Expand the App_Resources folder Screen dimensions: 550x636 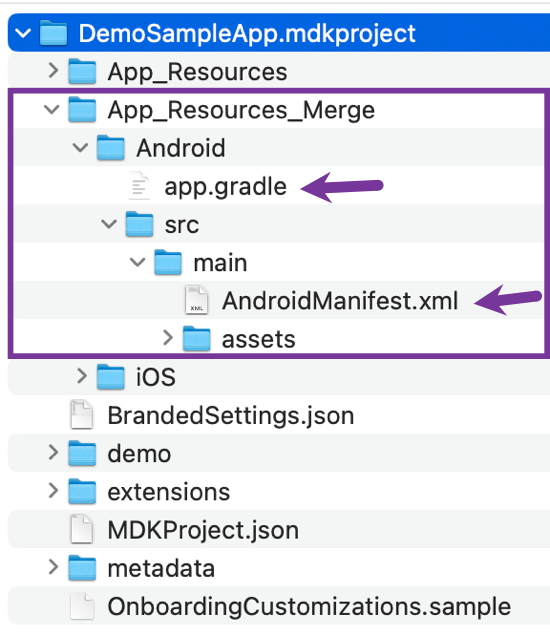pyautogui.click(x=53, y=71)
